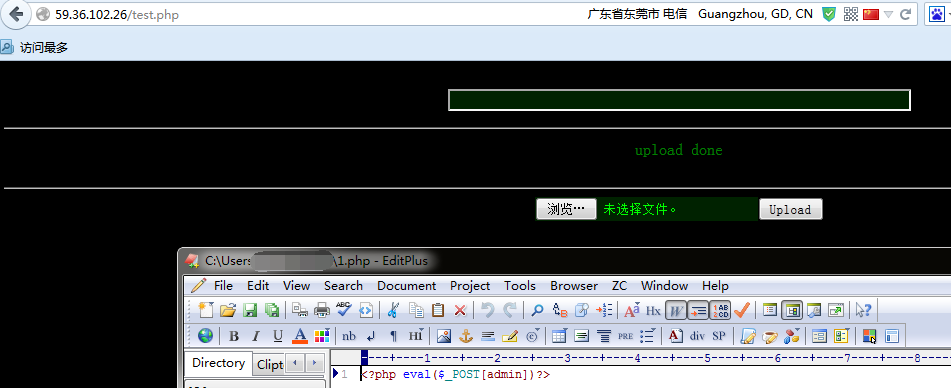The width and height of the screenshot is (951, 388).
Task: Click the Go to Line icon
Action: [x=604, y=310]
